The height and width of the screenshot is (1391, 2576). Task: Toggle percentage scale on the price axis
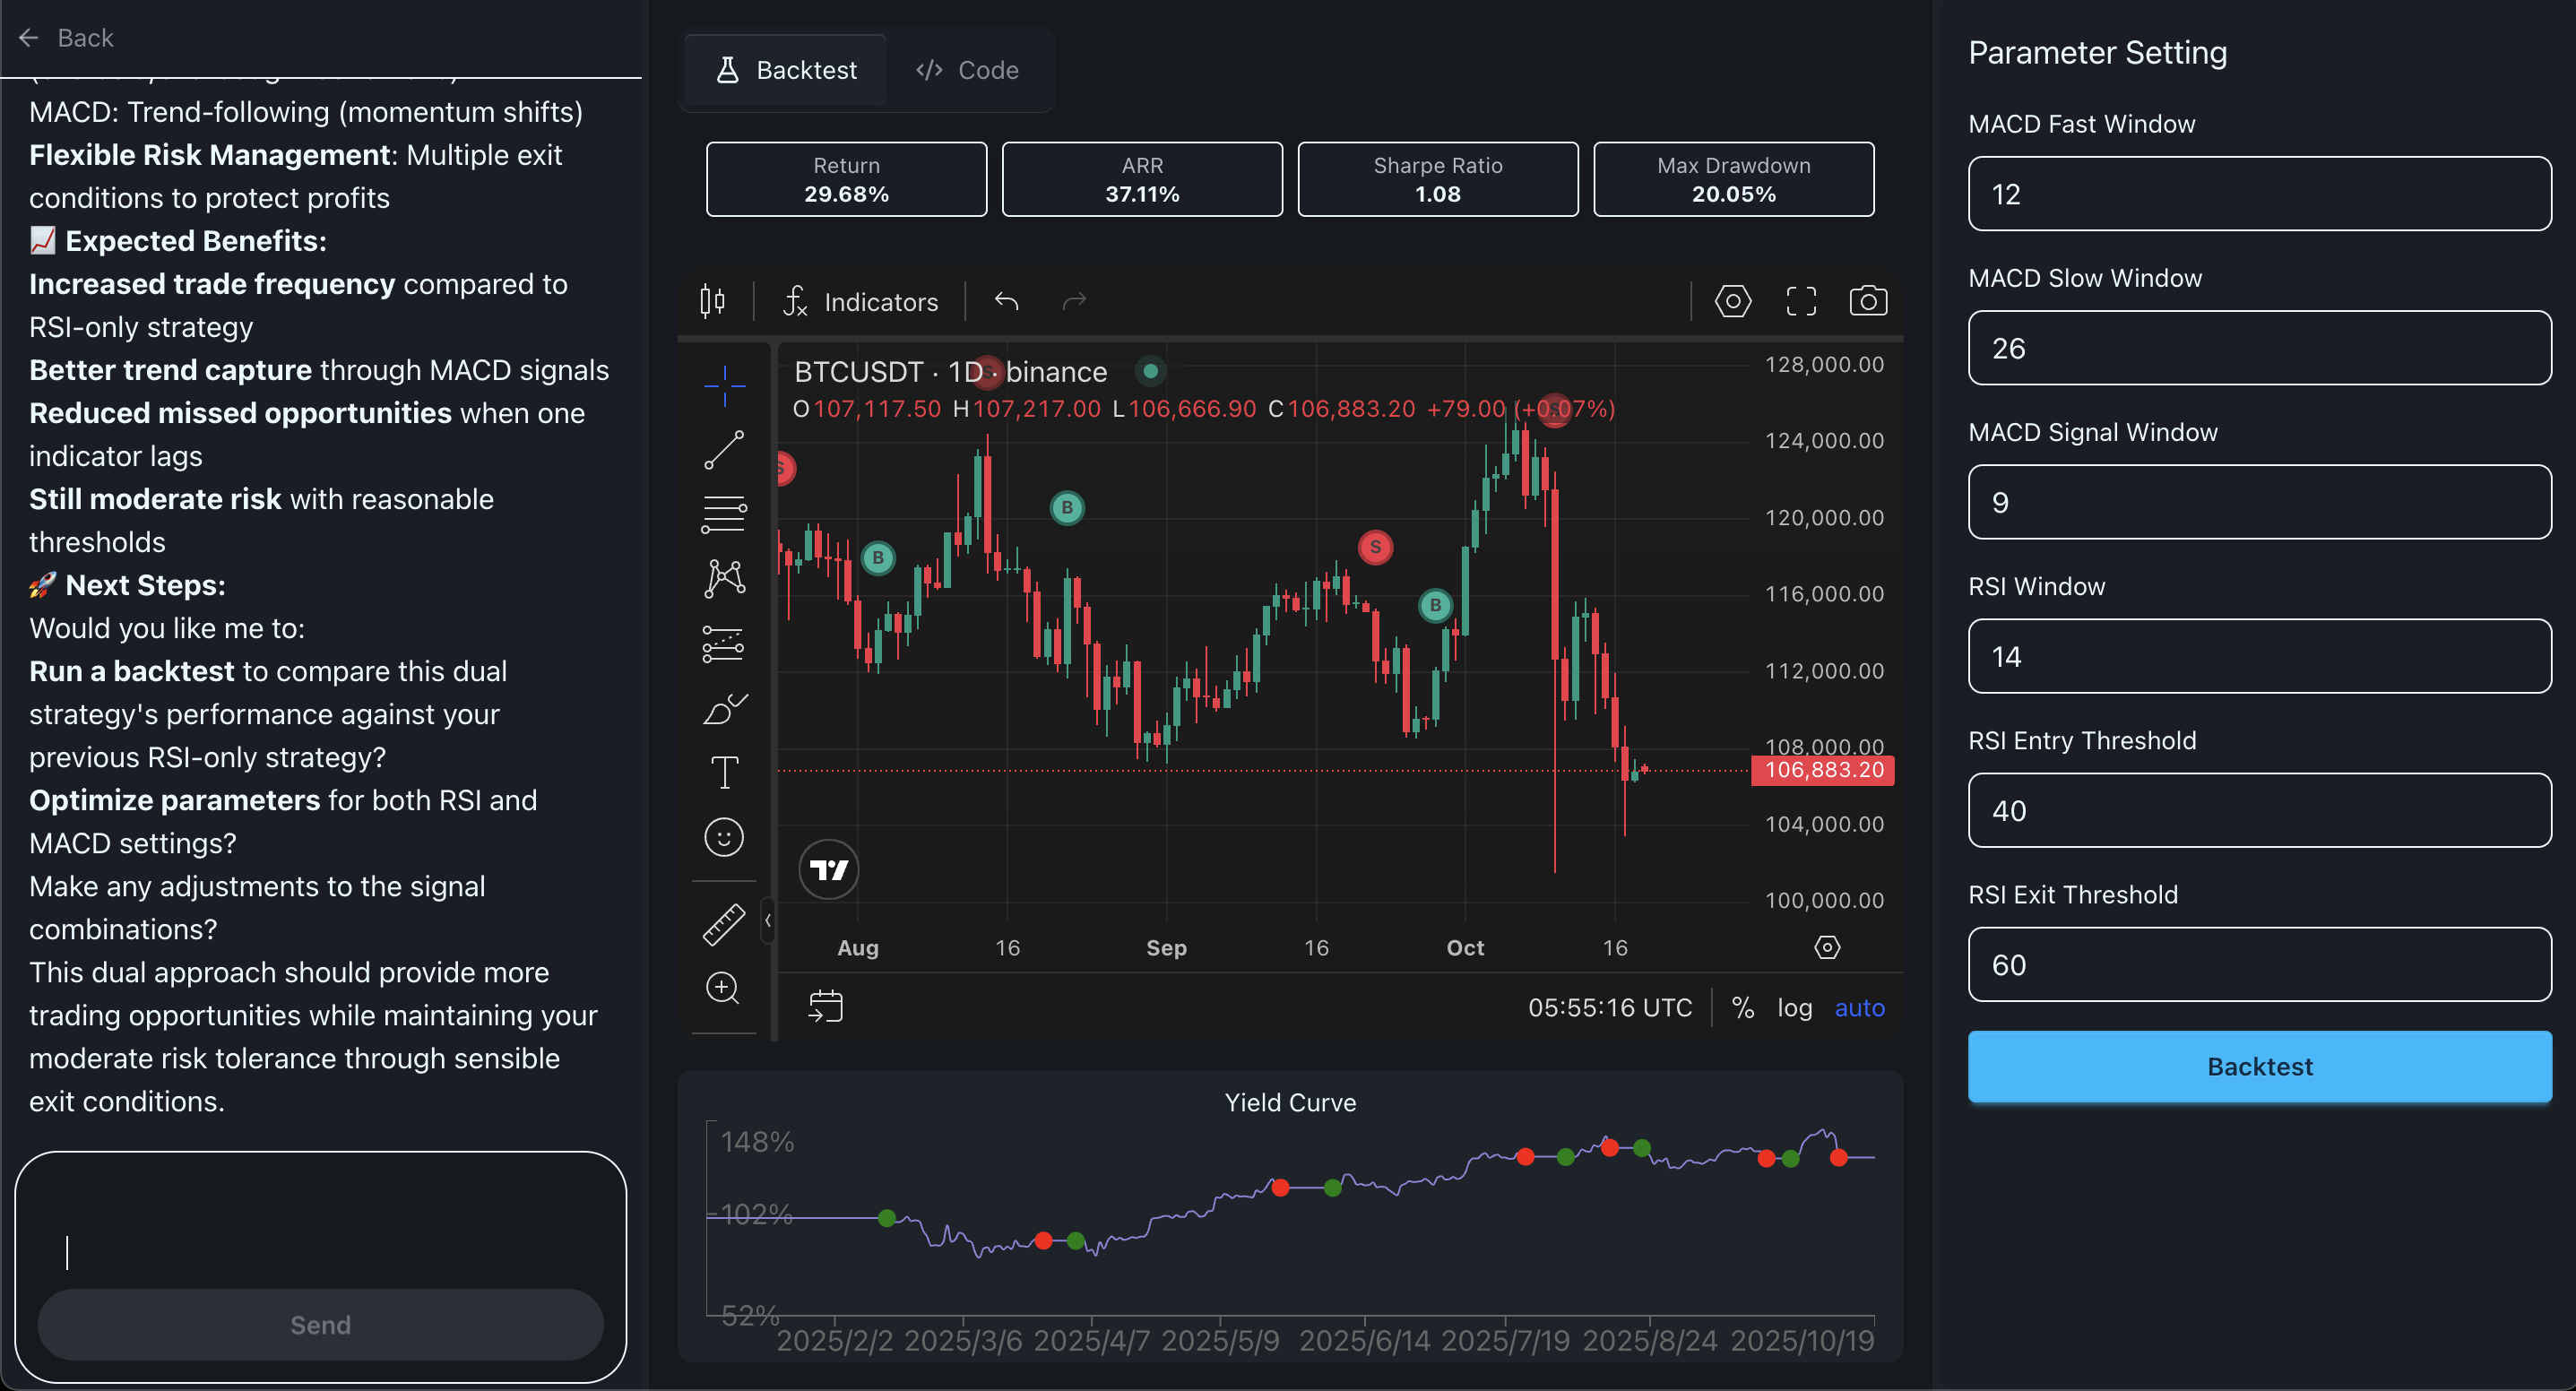pyautogui.click(x=1744, y=1008)
